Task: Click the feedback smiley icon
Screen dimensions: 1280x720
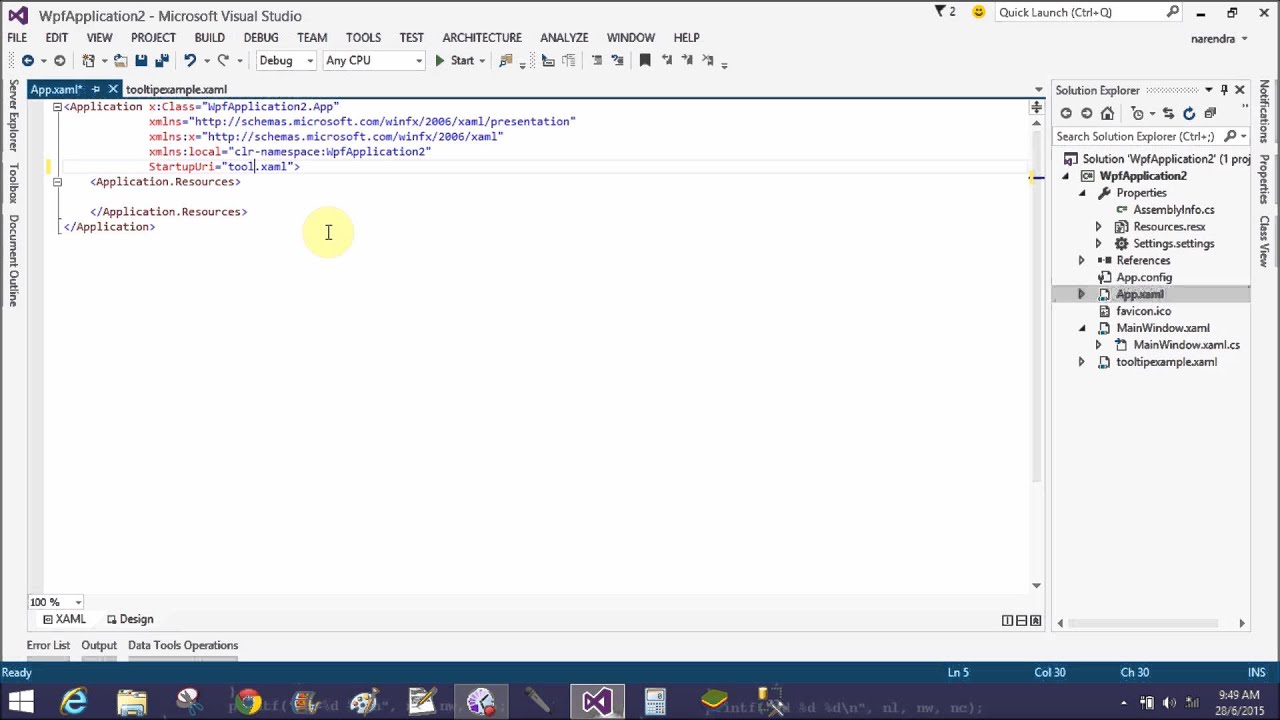Action: coord(978,12)
